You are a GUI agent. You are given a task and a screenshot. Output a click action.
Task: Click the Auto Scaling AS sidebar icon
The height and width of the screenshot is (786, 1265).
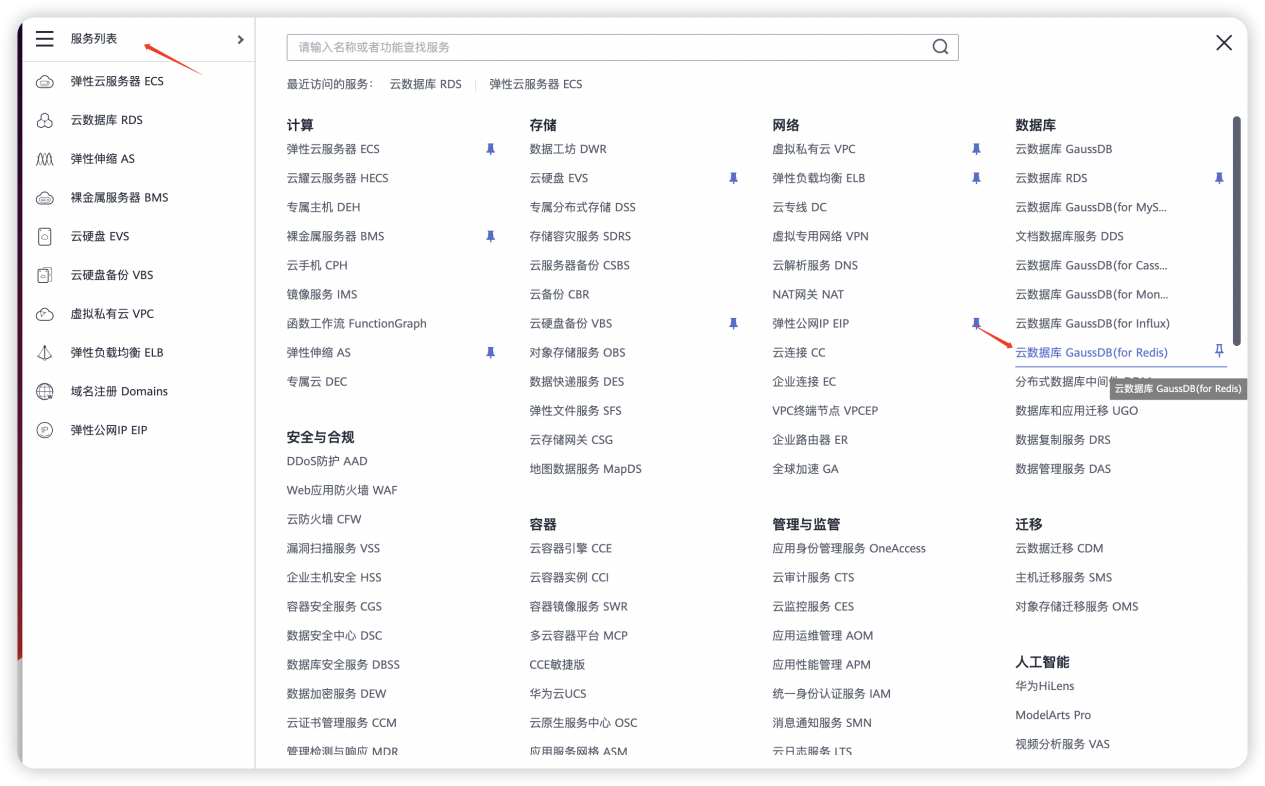click(x=44, y=159)
